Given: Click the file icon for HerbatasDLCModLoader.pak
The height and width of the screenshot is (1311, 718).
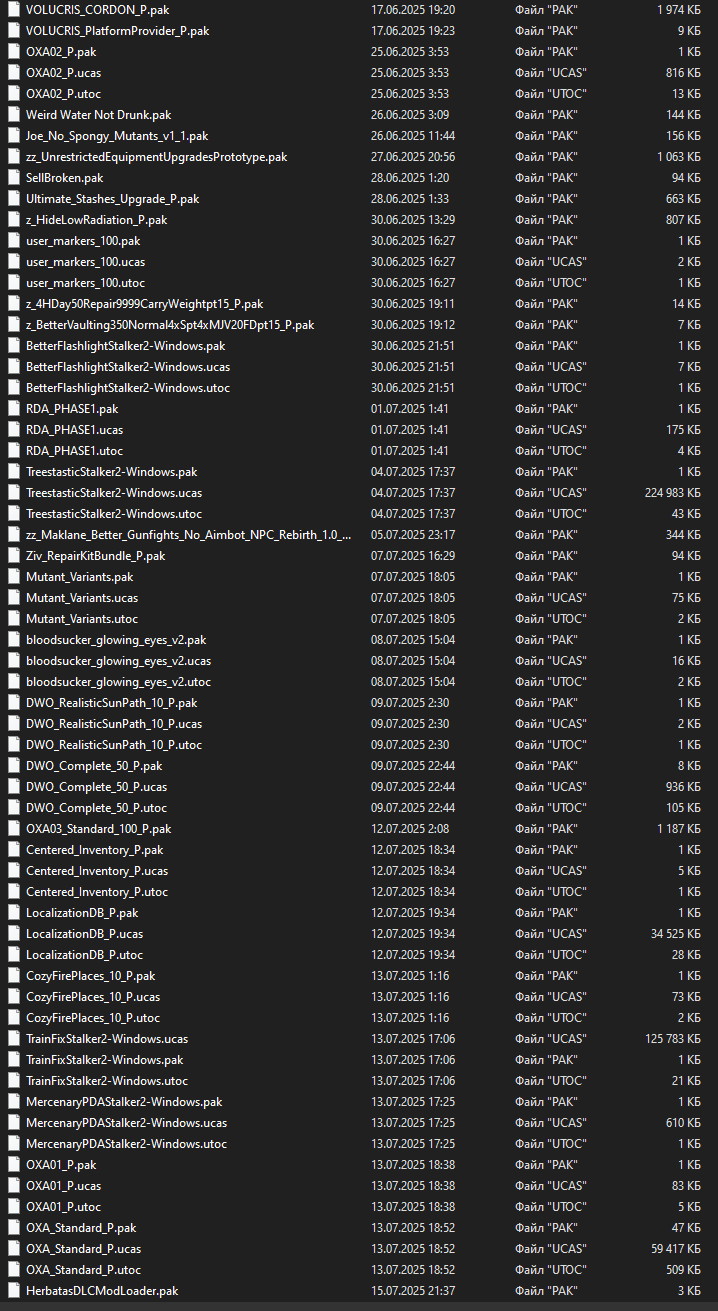Looking at the screenshot, I should click(13, 1291).
